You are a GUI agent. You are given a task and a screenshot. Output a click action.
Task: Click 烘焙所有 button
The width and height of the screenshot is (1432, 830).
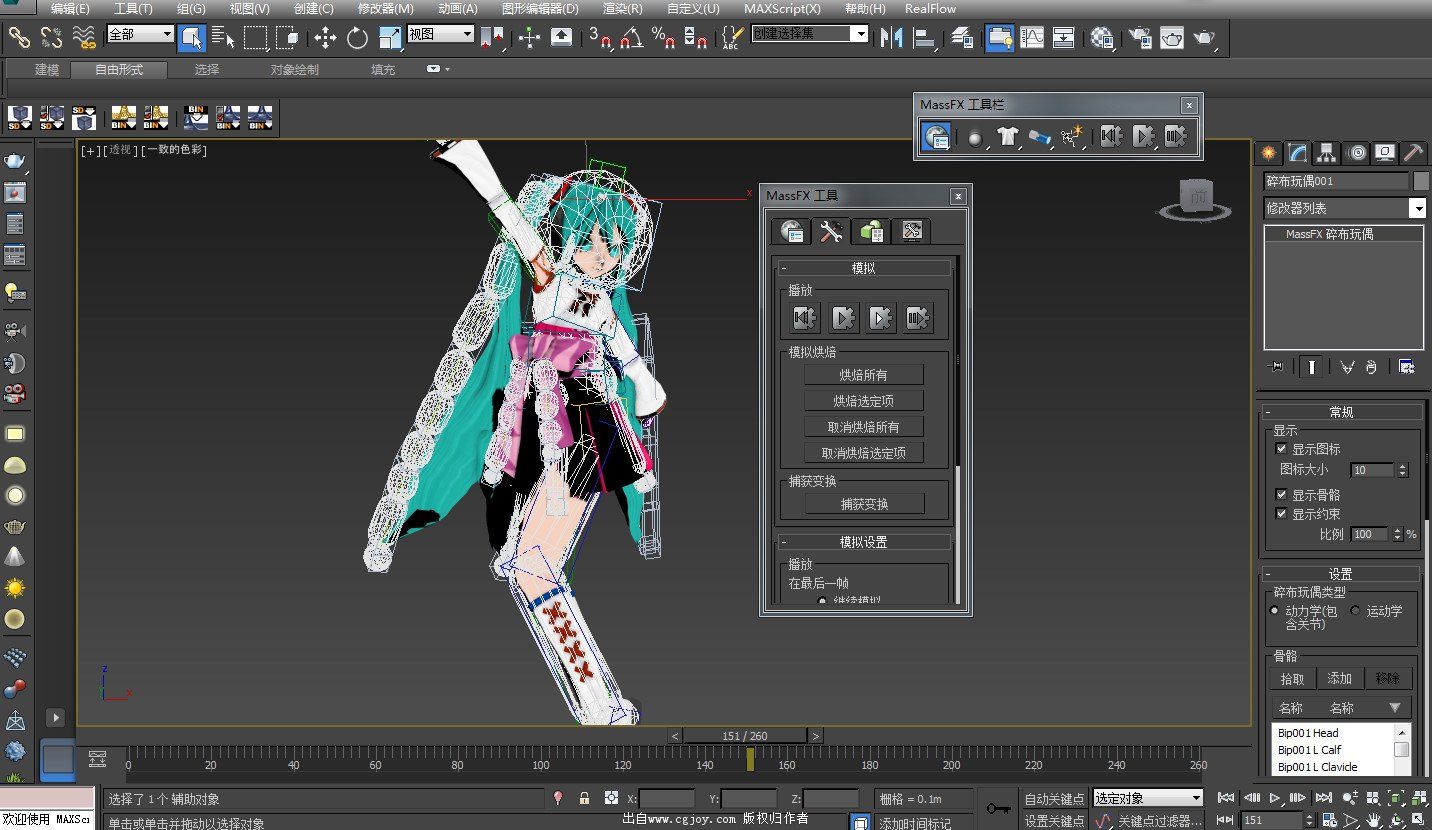(864, 375)
